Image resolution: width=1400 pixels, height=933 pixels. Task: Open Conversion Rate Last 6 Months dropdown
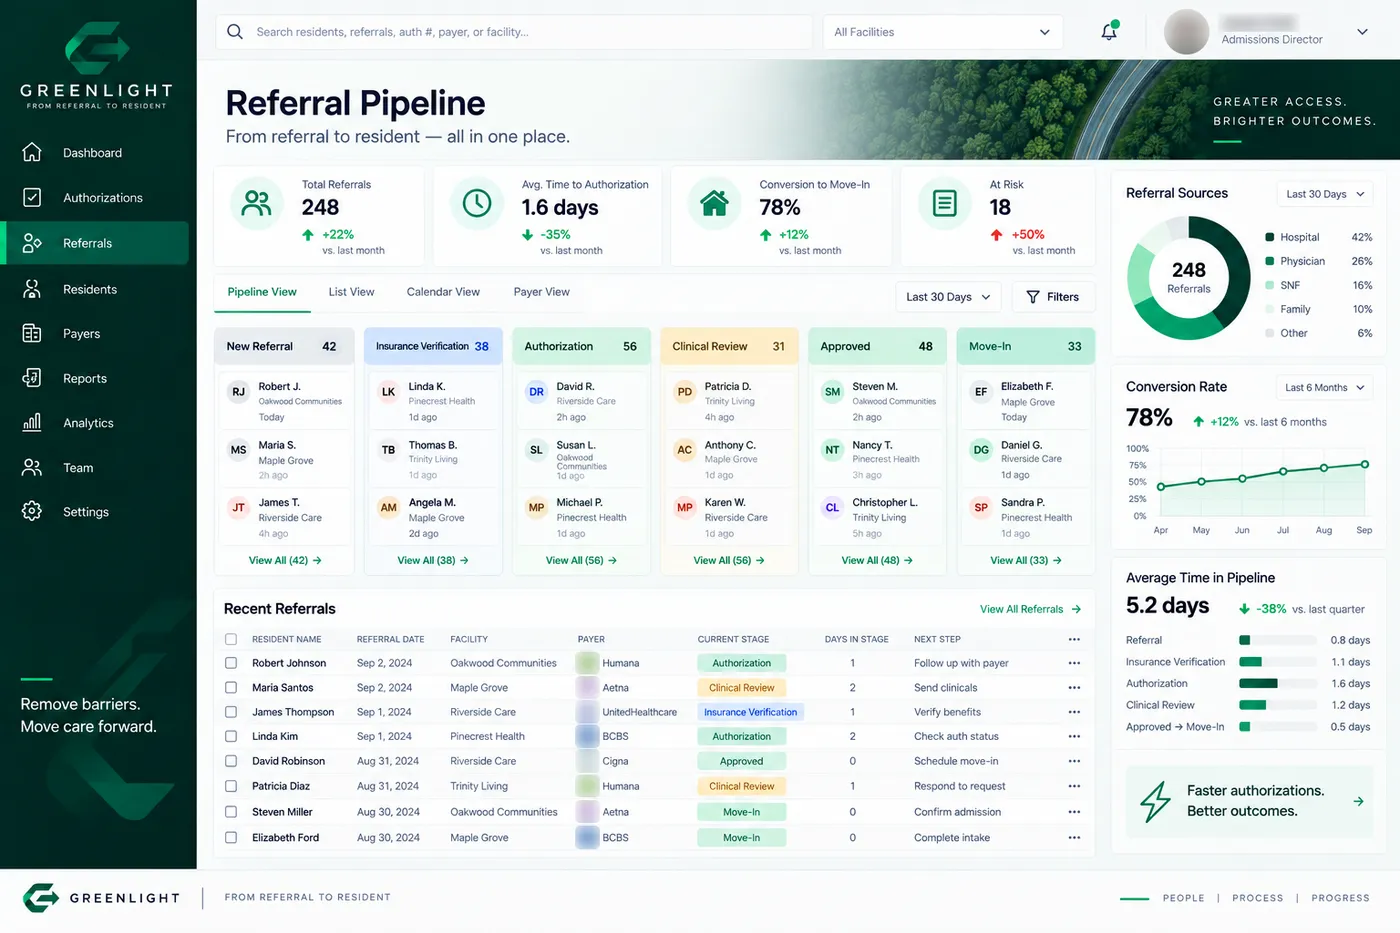[1325, 388]
